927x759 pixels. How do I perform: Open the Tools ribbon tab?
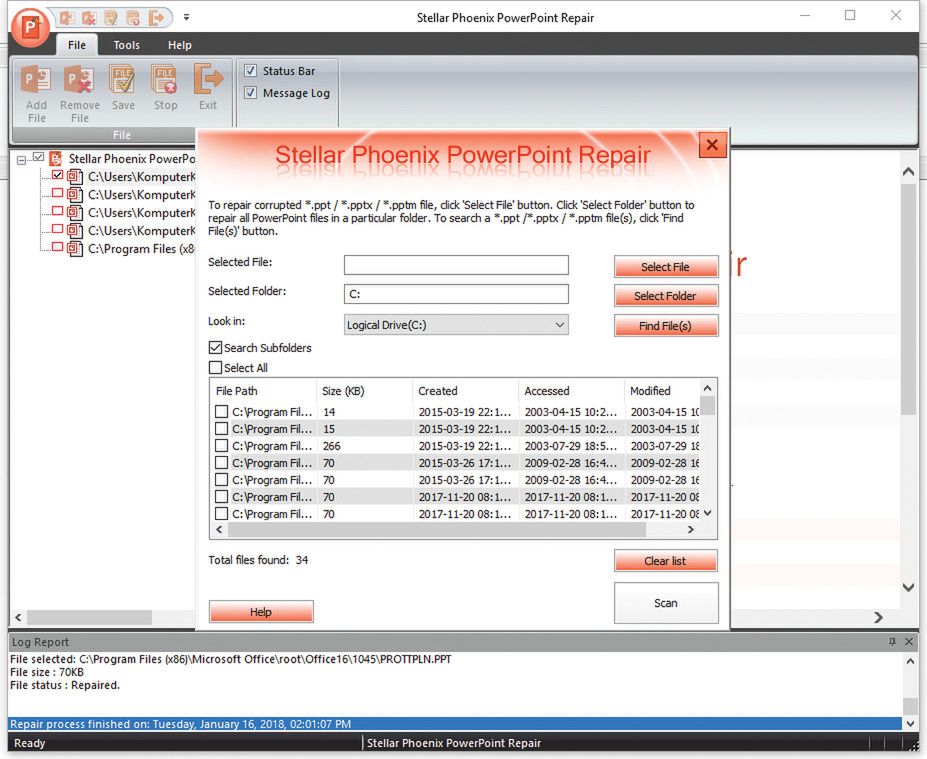tap(127, 45)
